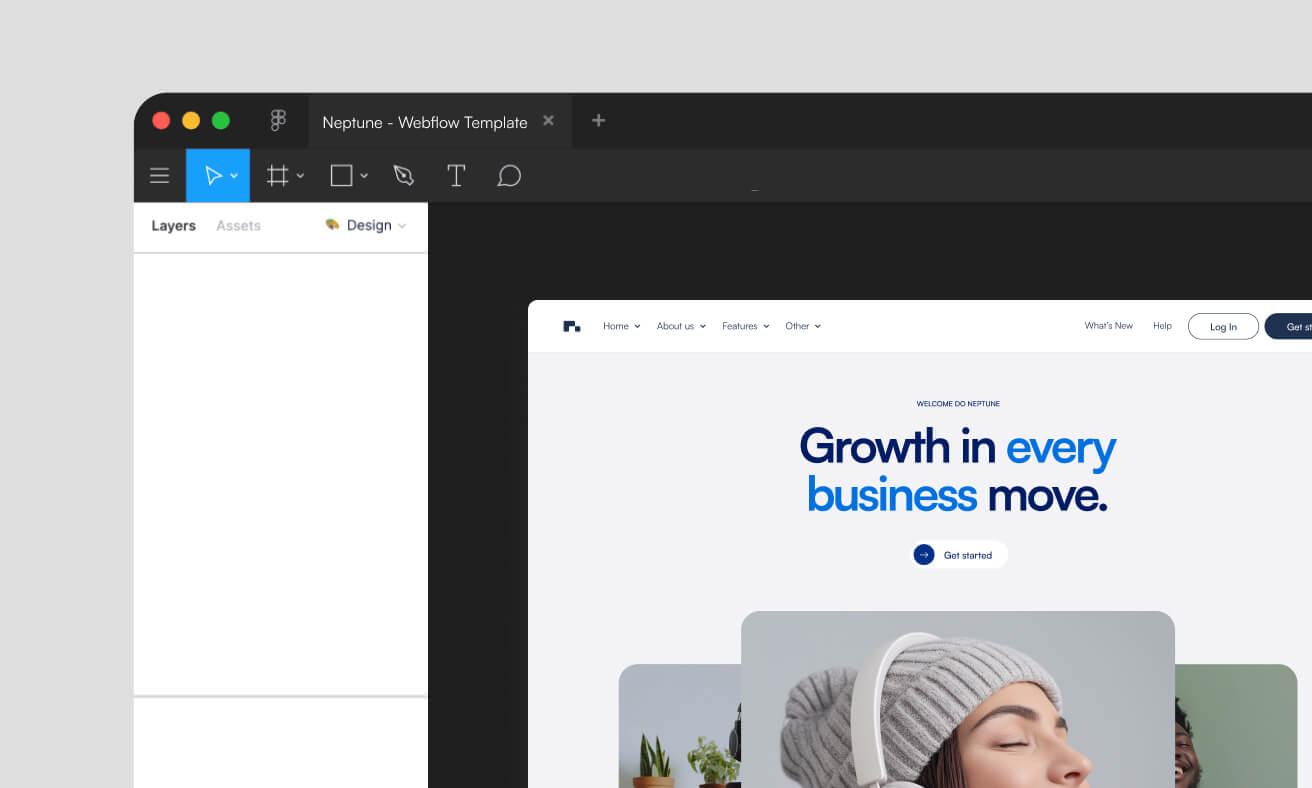This screenshot has width=1312, height=788.
Task: Select the Pen tool
Action: click(x=403, y=176)
